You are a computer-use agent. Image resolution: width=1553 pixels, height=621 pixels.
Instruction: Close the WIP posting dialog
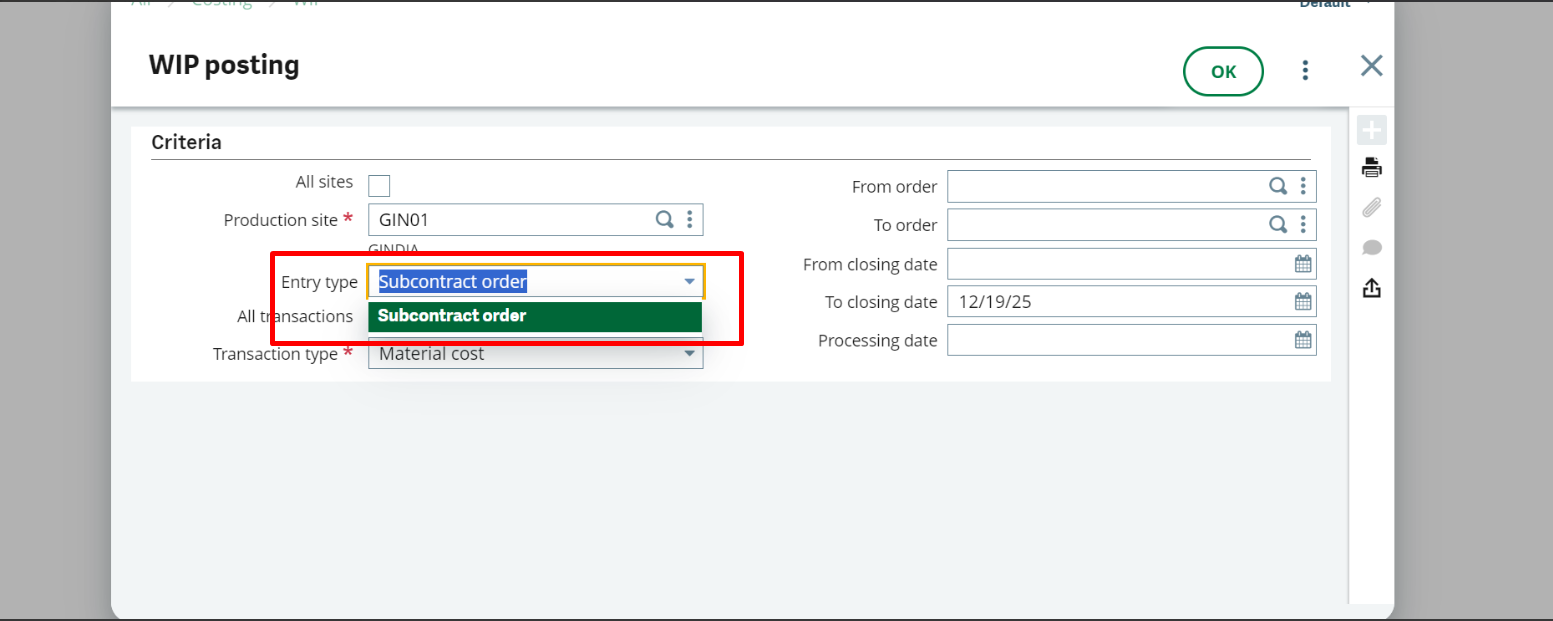click(1371, 66)
